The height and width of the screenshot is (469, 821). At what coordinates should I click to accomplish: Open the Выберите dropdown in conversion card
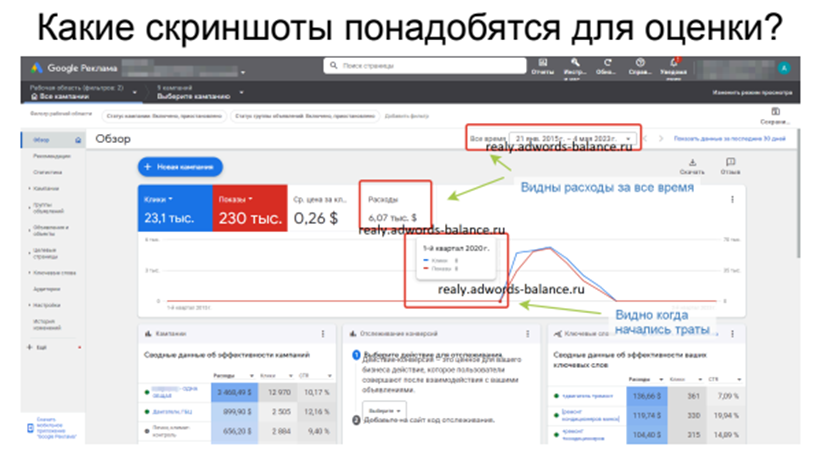(384, 411)
